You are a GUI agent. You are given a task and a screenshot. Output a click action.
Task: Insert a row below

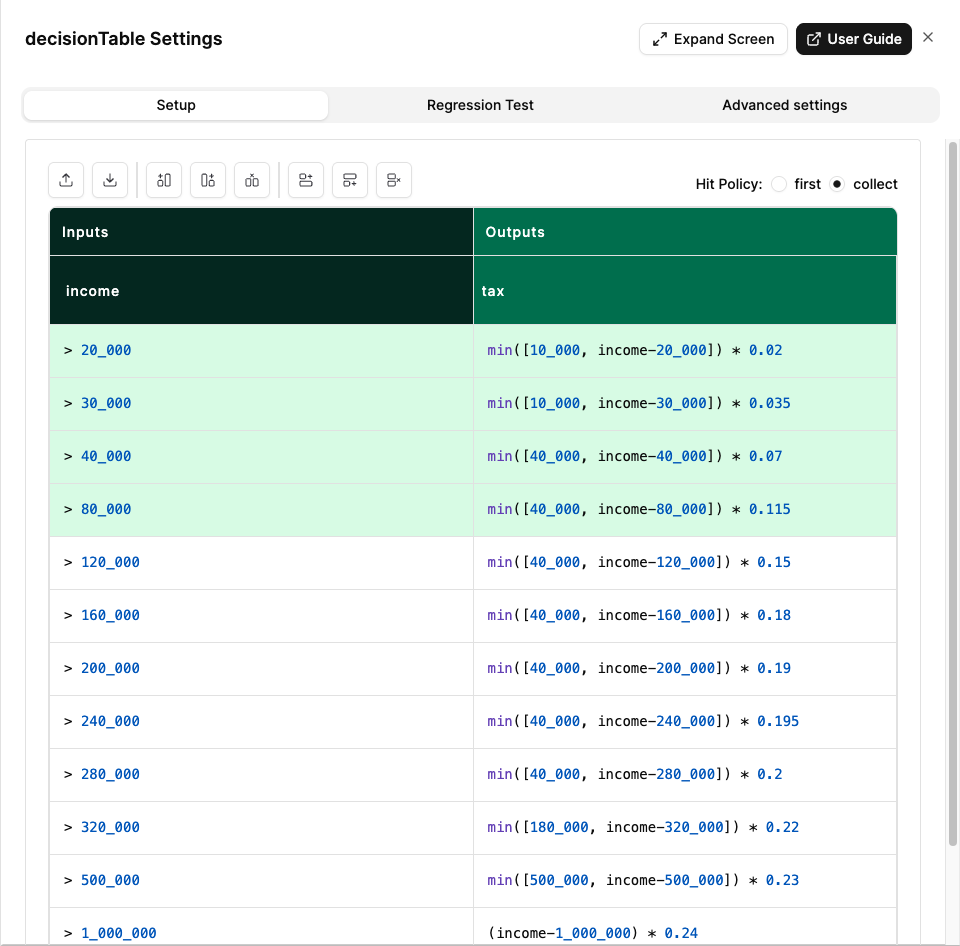[350, 180]
